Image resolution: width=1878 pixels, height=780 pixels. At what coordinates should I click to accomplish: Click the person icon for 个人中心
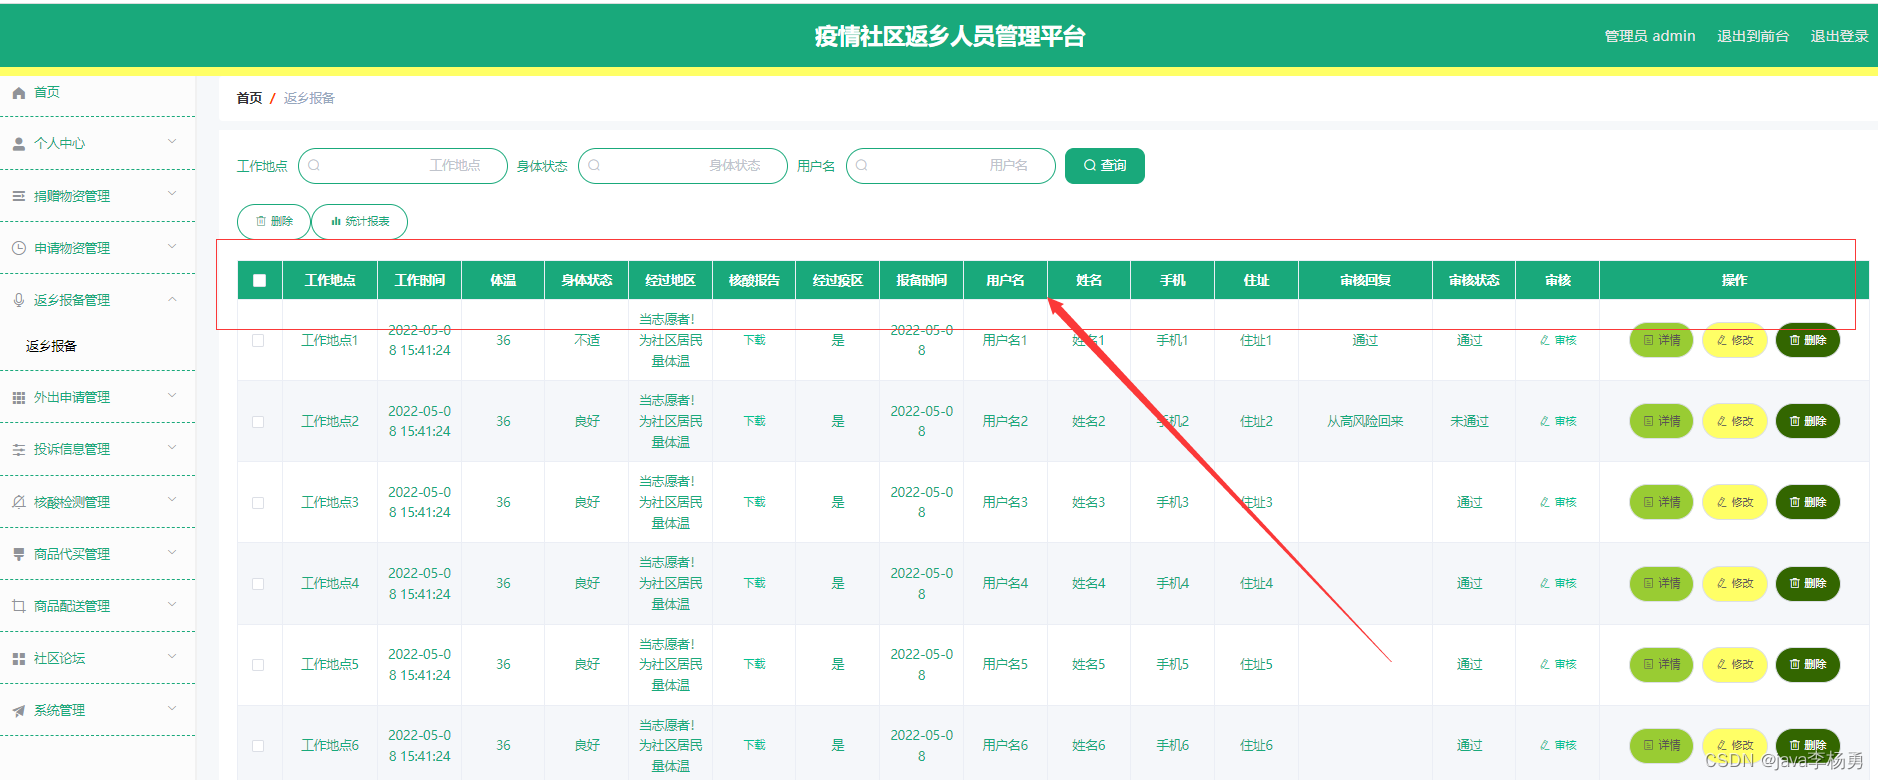(x=19, y=144)
